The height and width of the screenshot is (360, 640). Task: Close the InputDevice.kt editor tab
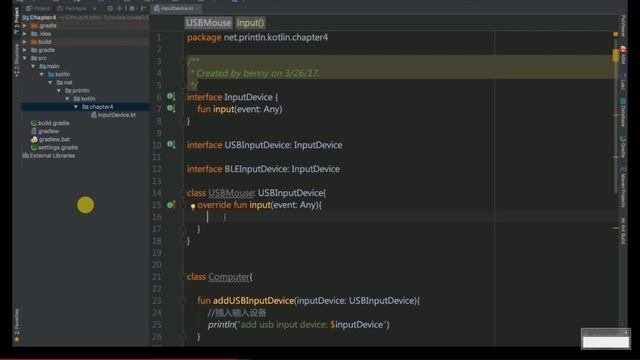pyautogui.click(x=198, y=8)
